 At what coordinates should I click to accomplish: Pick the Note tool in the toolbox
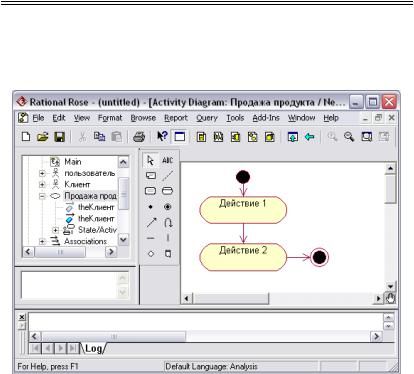[151, 175]
